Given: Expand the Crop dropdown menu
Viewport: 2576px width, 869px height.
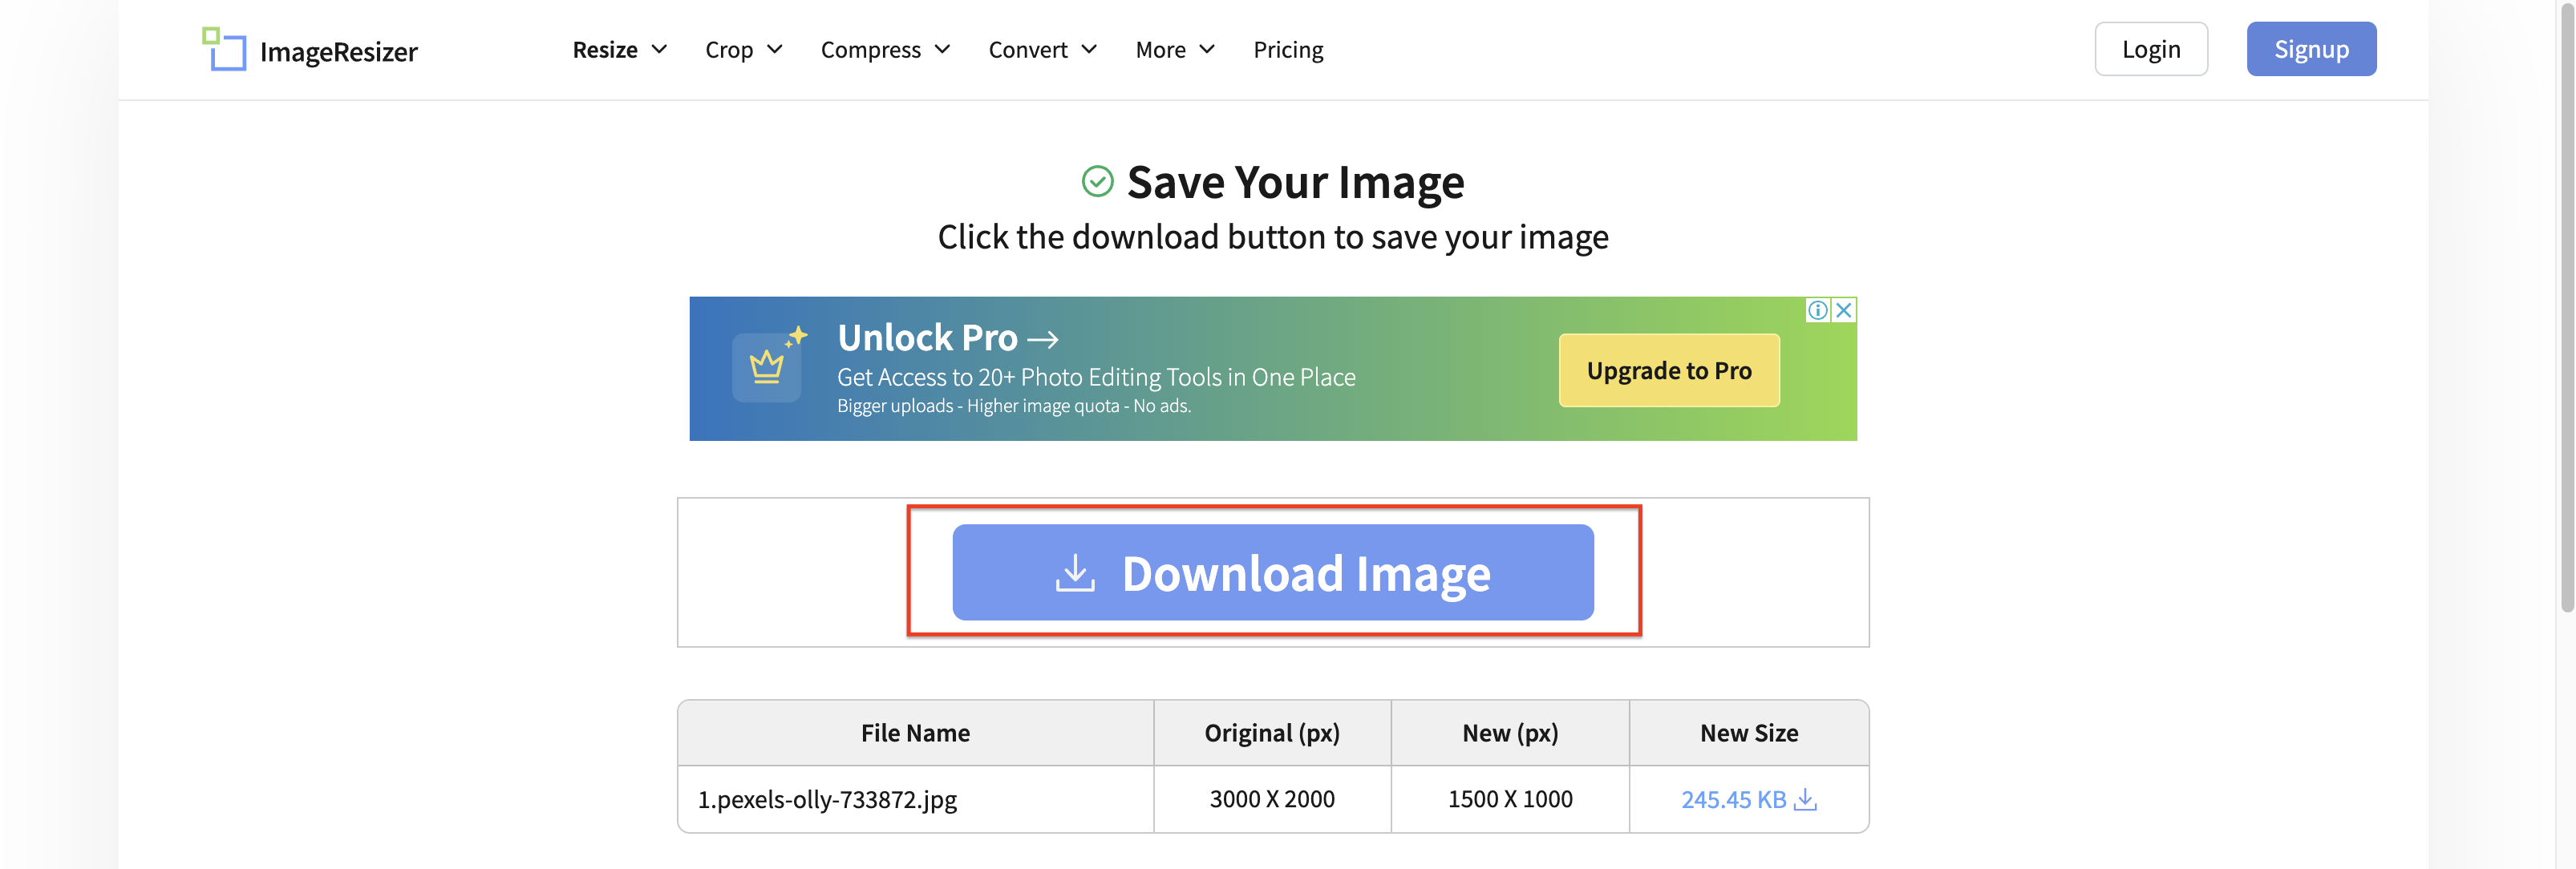Looking at the screenshot, I should 743,49.
